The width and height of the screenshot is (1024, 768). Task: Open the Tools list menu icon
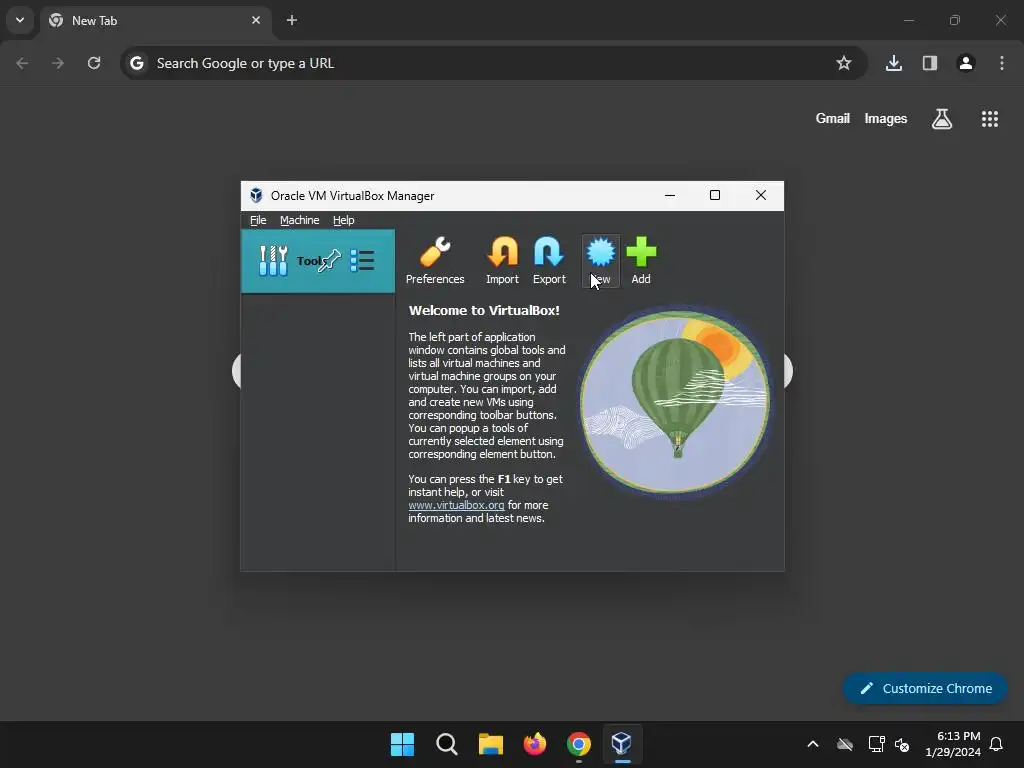point(362,261)
